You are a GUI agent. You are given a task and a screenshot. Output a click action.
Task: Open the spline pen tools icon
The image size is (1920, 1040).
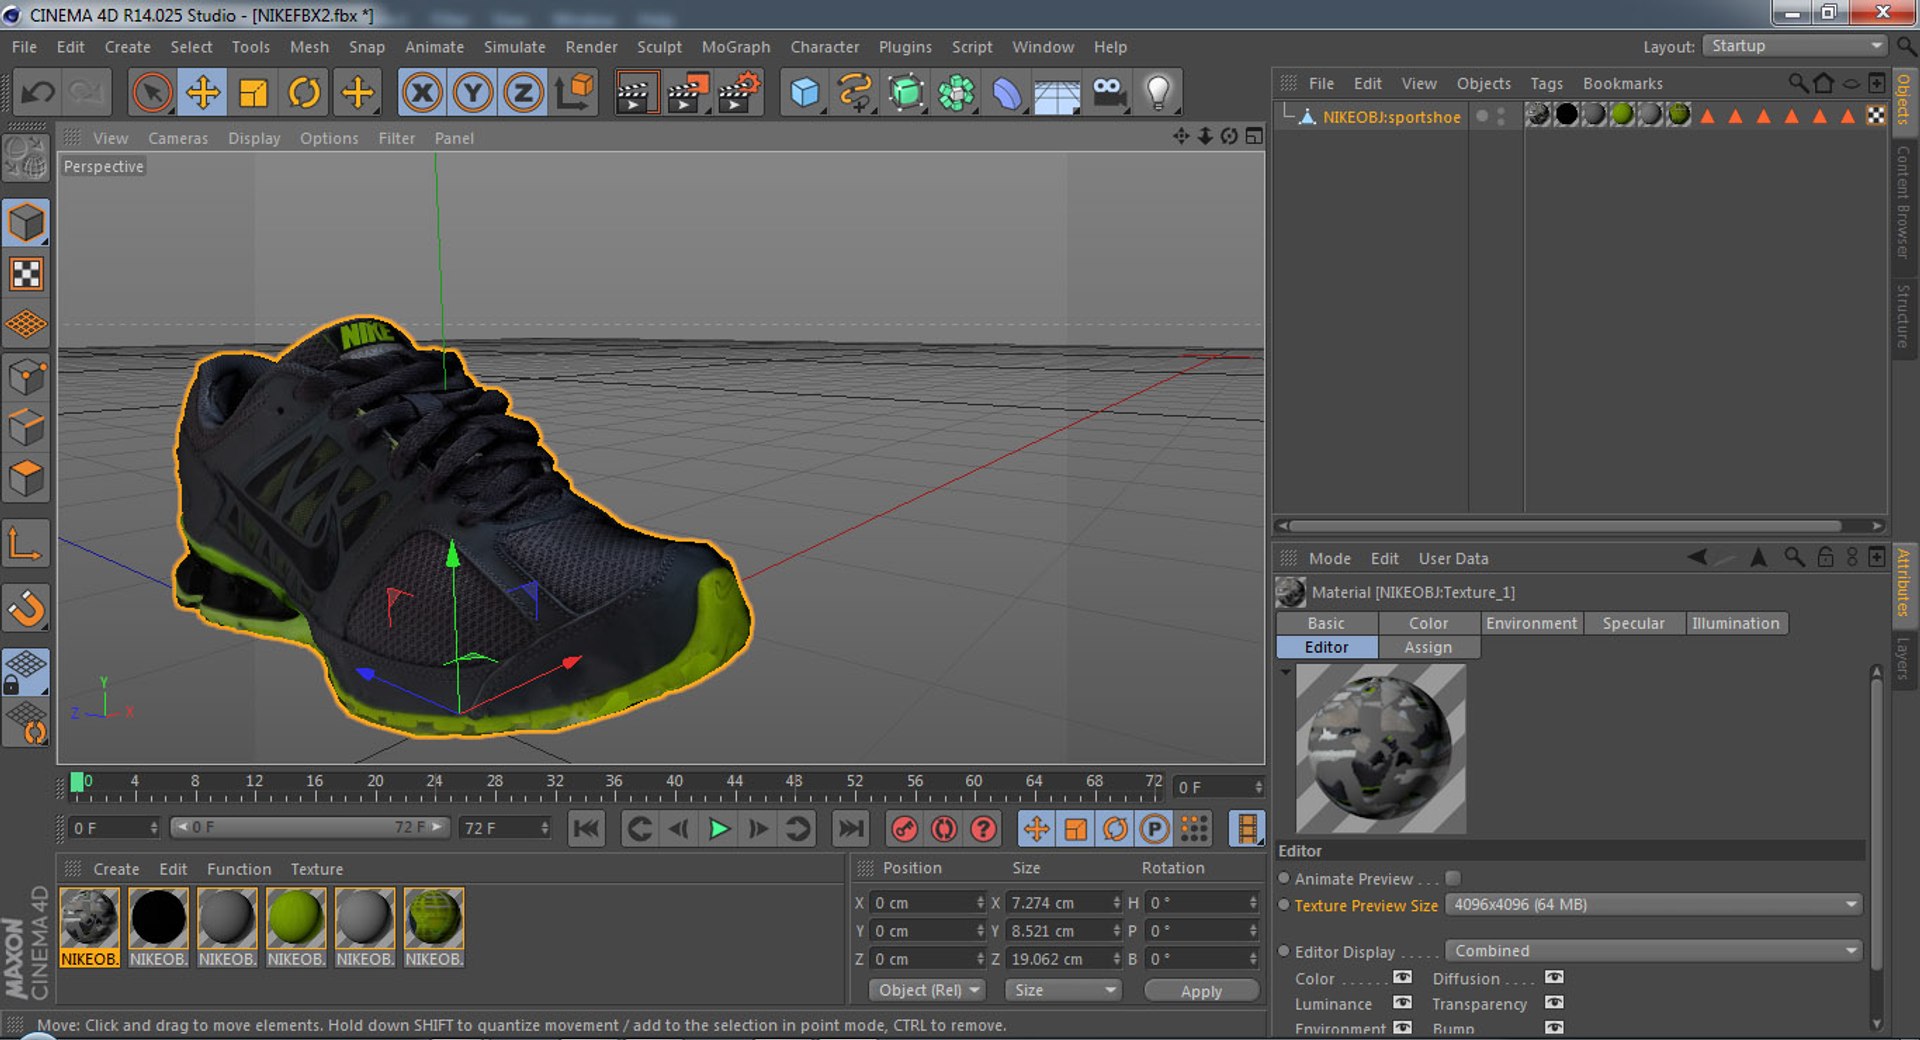pyautogui.click(x=855, y=93)
